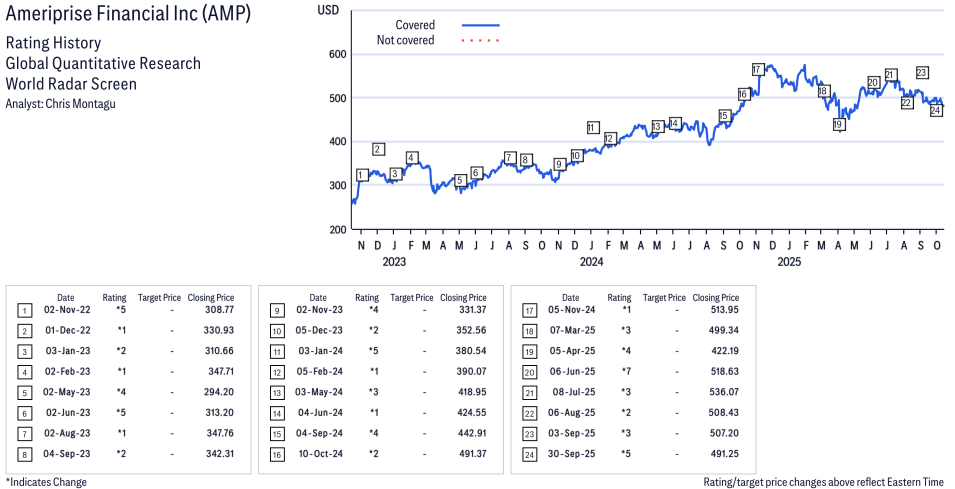Click chart marker 19 at the 2025 dip
Image resolution: width=955 pixels, height=489 pixels.
click(x=838, y=124)
